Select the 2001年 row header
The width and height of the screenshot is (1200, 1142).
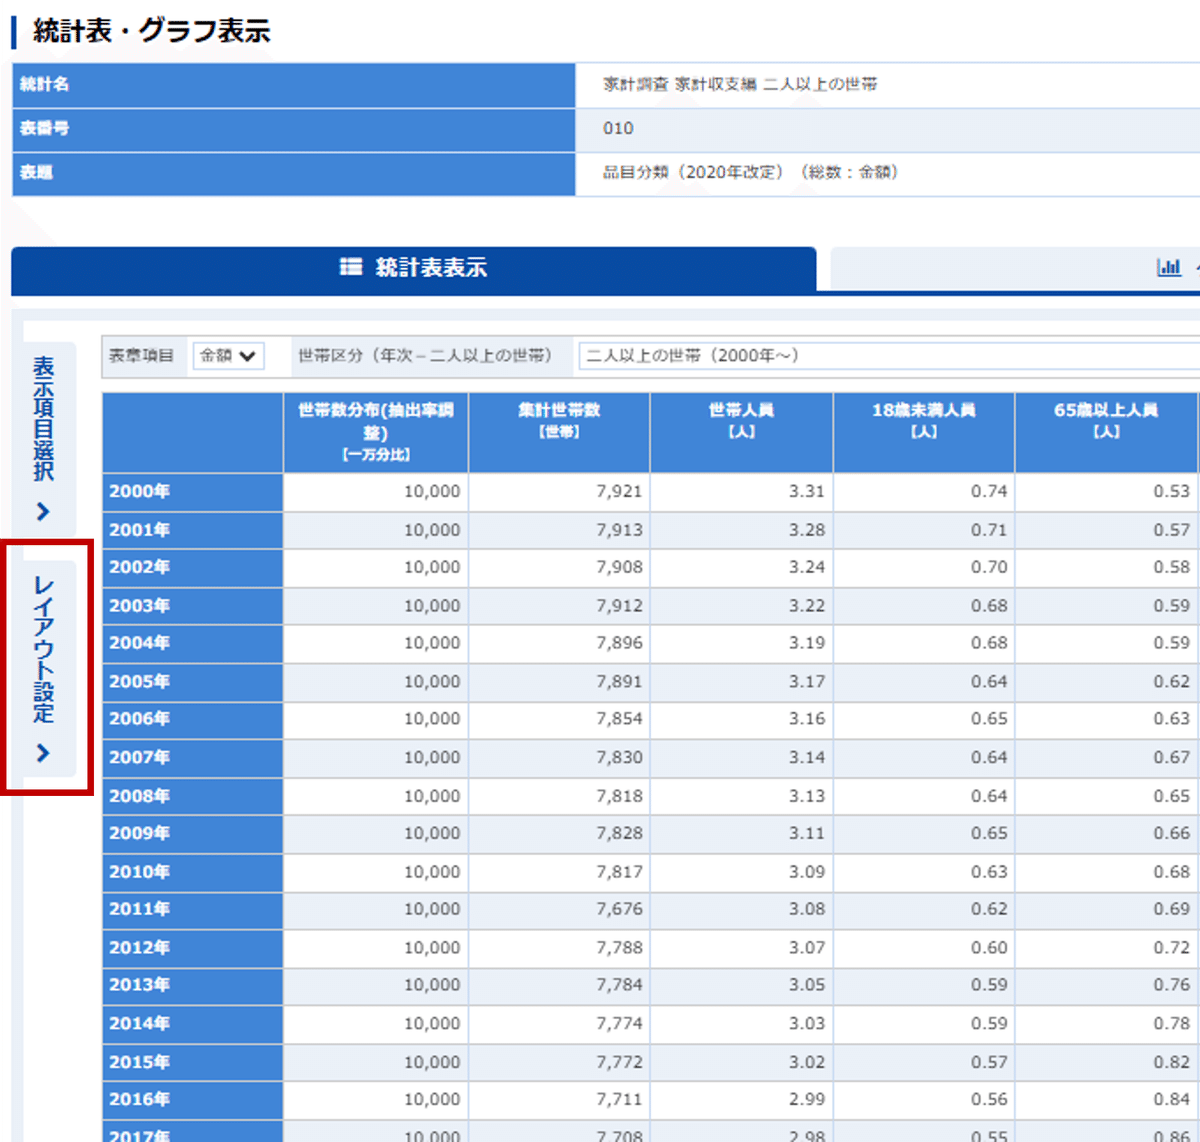(193, 530)
